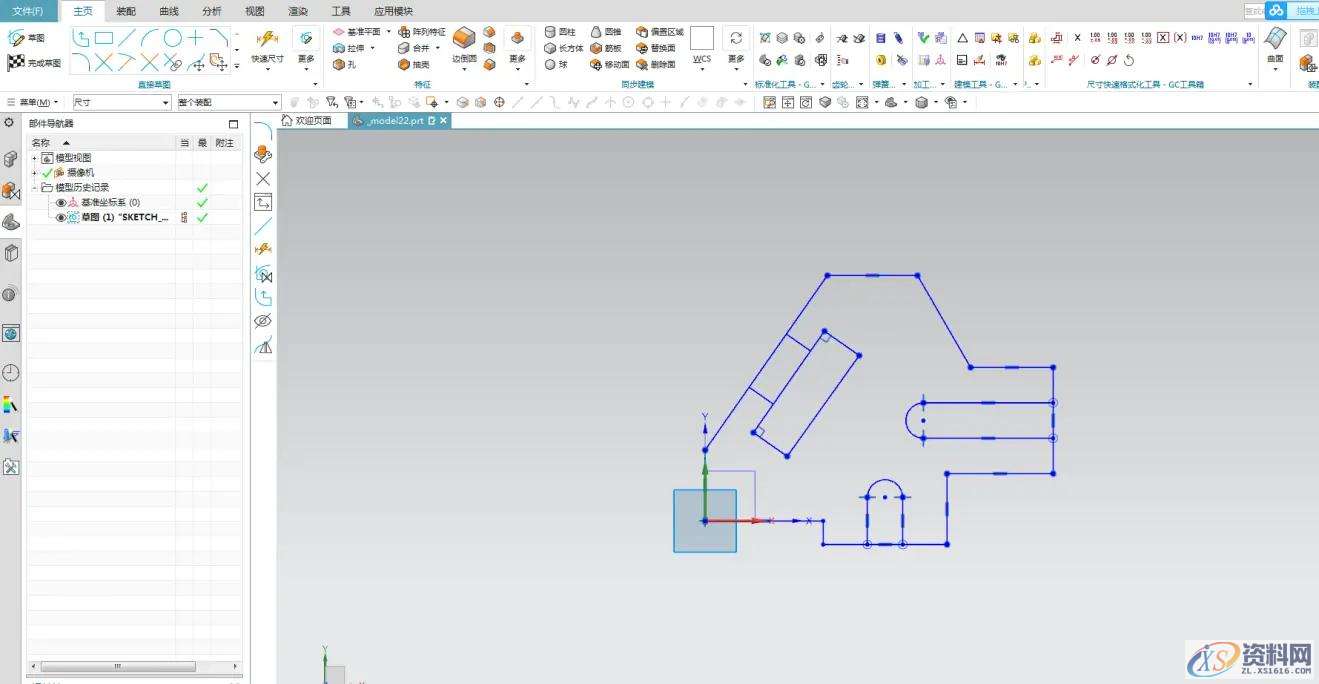This screenshot has width=1319, height=684.
Task: Click the 边倒圆 edge blend icon
Action: pos(463,39)
